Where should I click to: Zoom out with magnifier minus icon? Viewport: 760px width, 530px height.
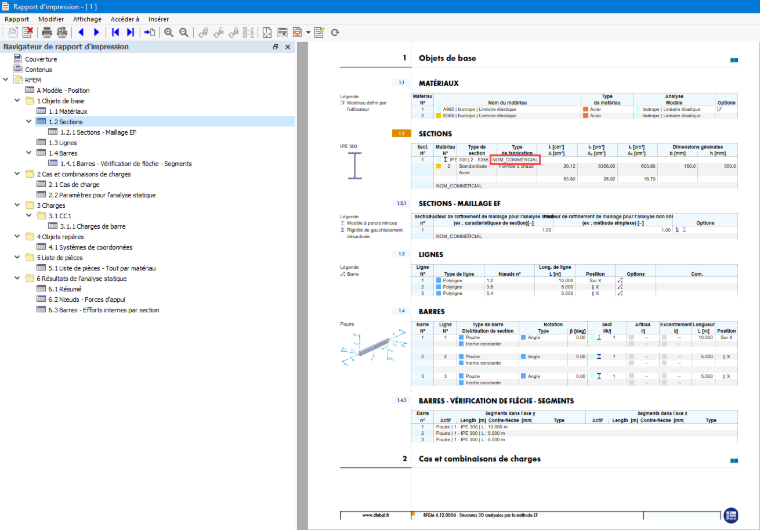coord(184,32)
